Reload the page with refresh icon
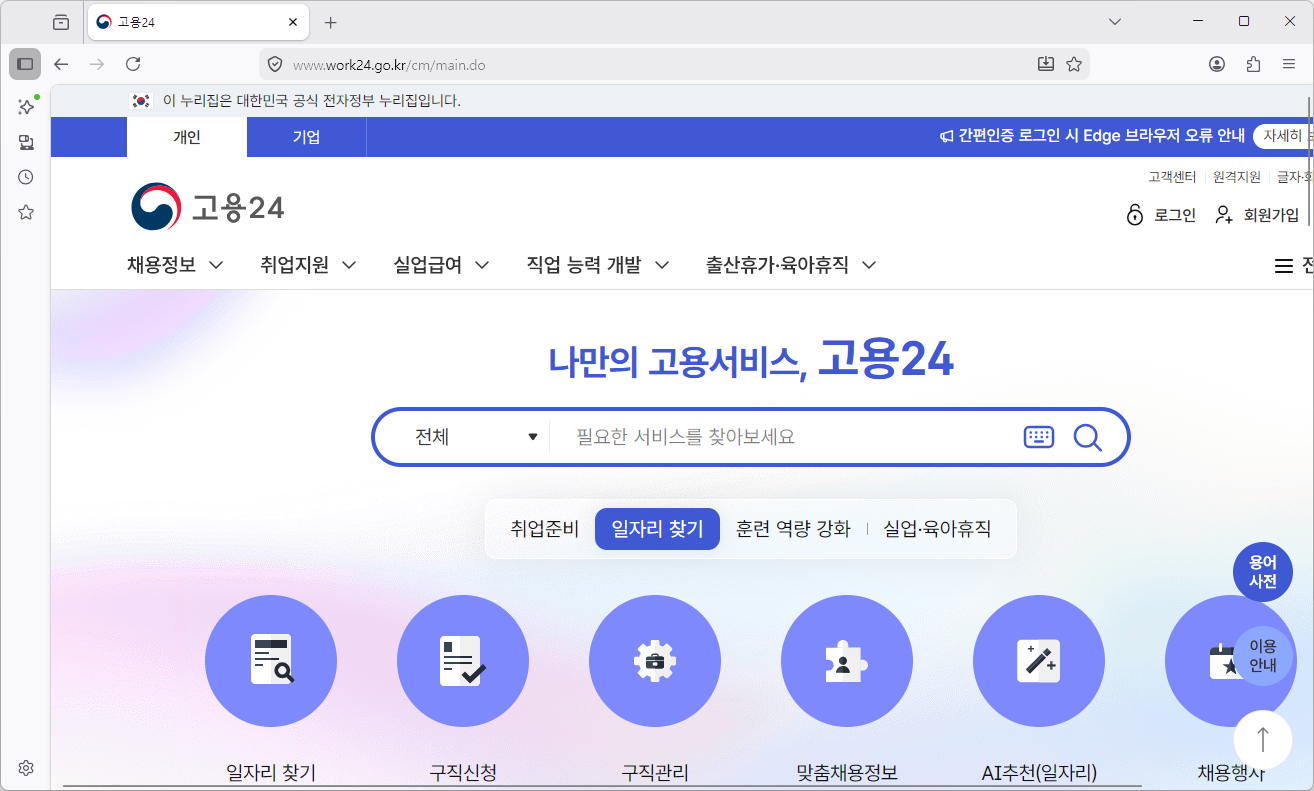 (x=133, y=64)
